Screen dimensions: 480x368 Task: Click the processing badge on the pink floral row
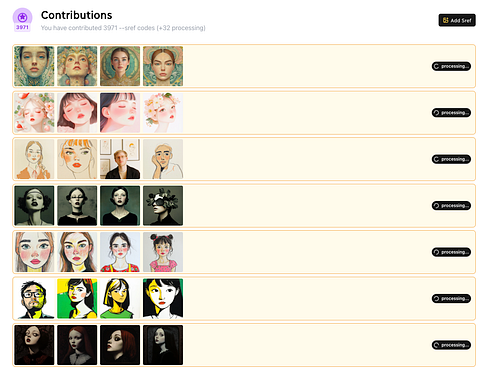(x=451, y=113)
